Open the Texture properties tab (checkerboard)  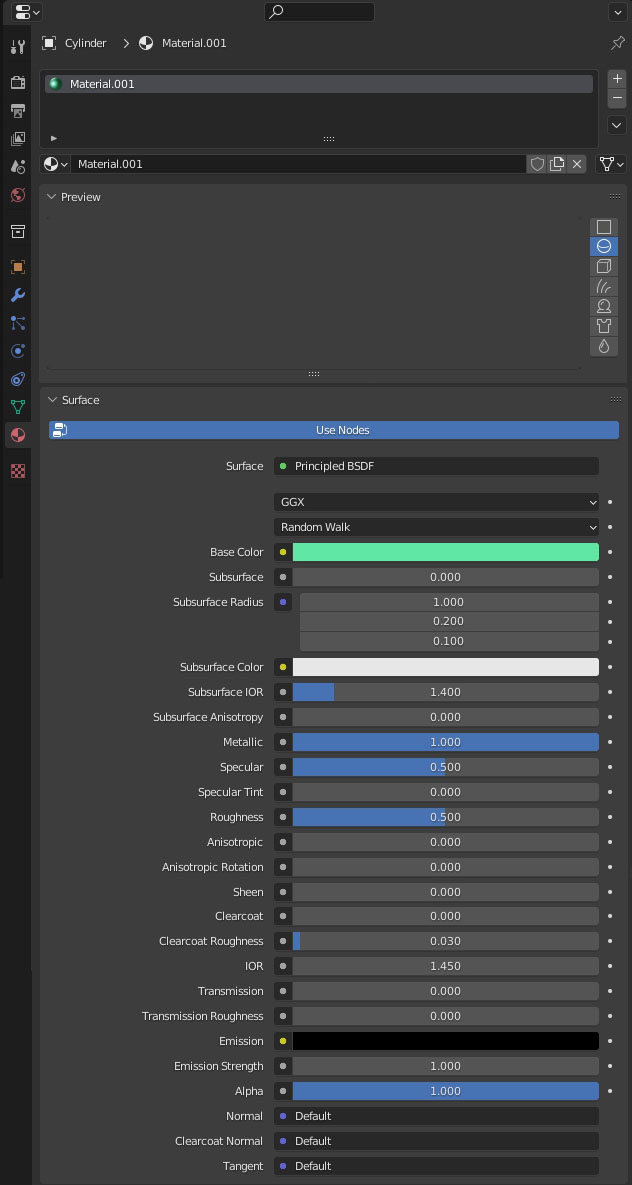[x=18, y=471]
